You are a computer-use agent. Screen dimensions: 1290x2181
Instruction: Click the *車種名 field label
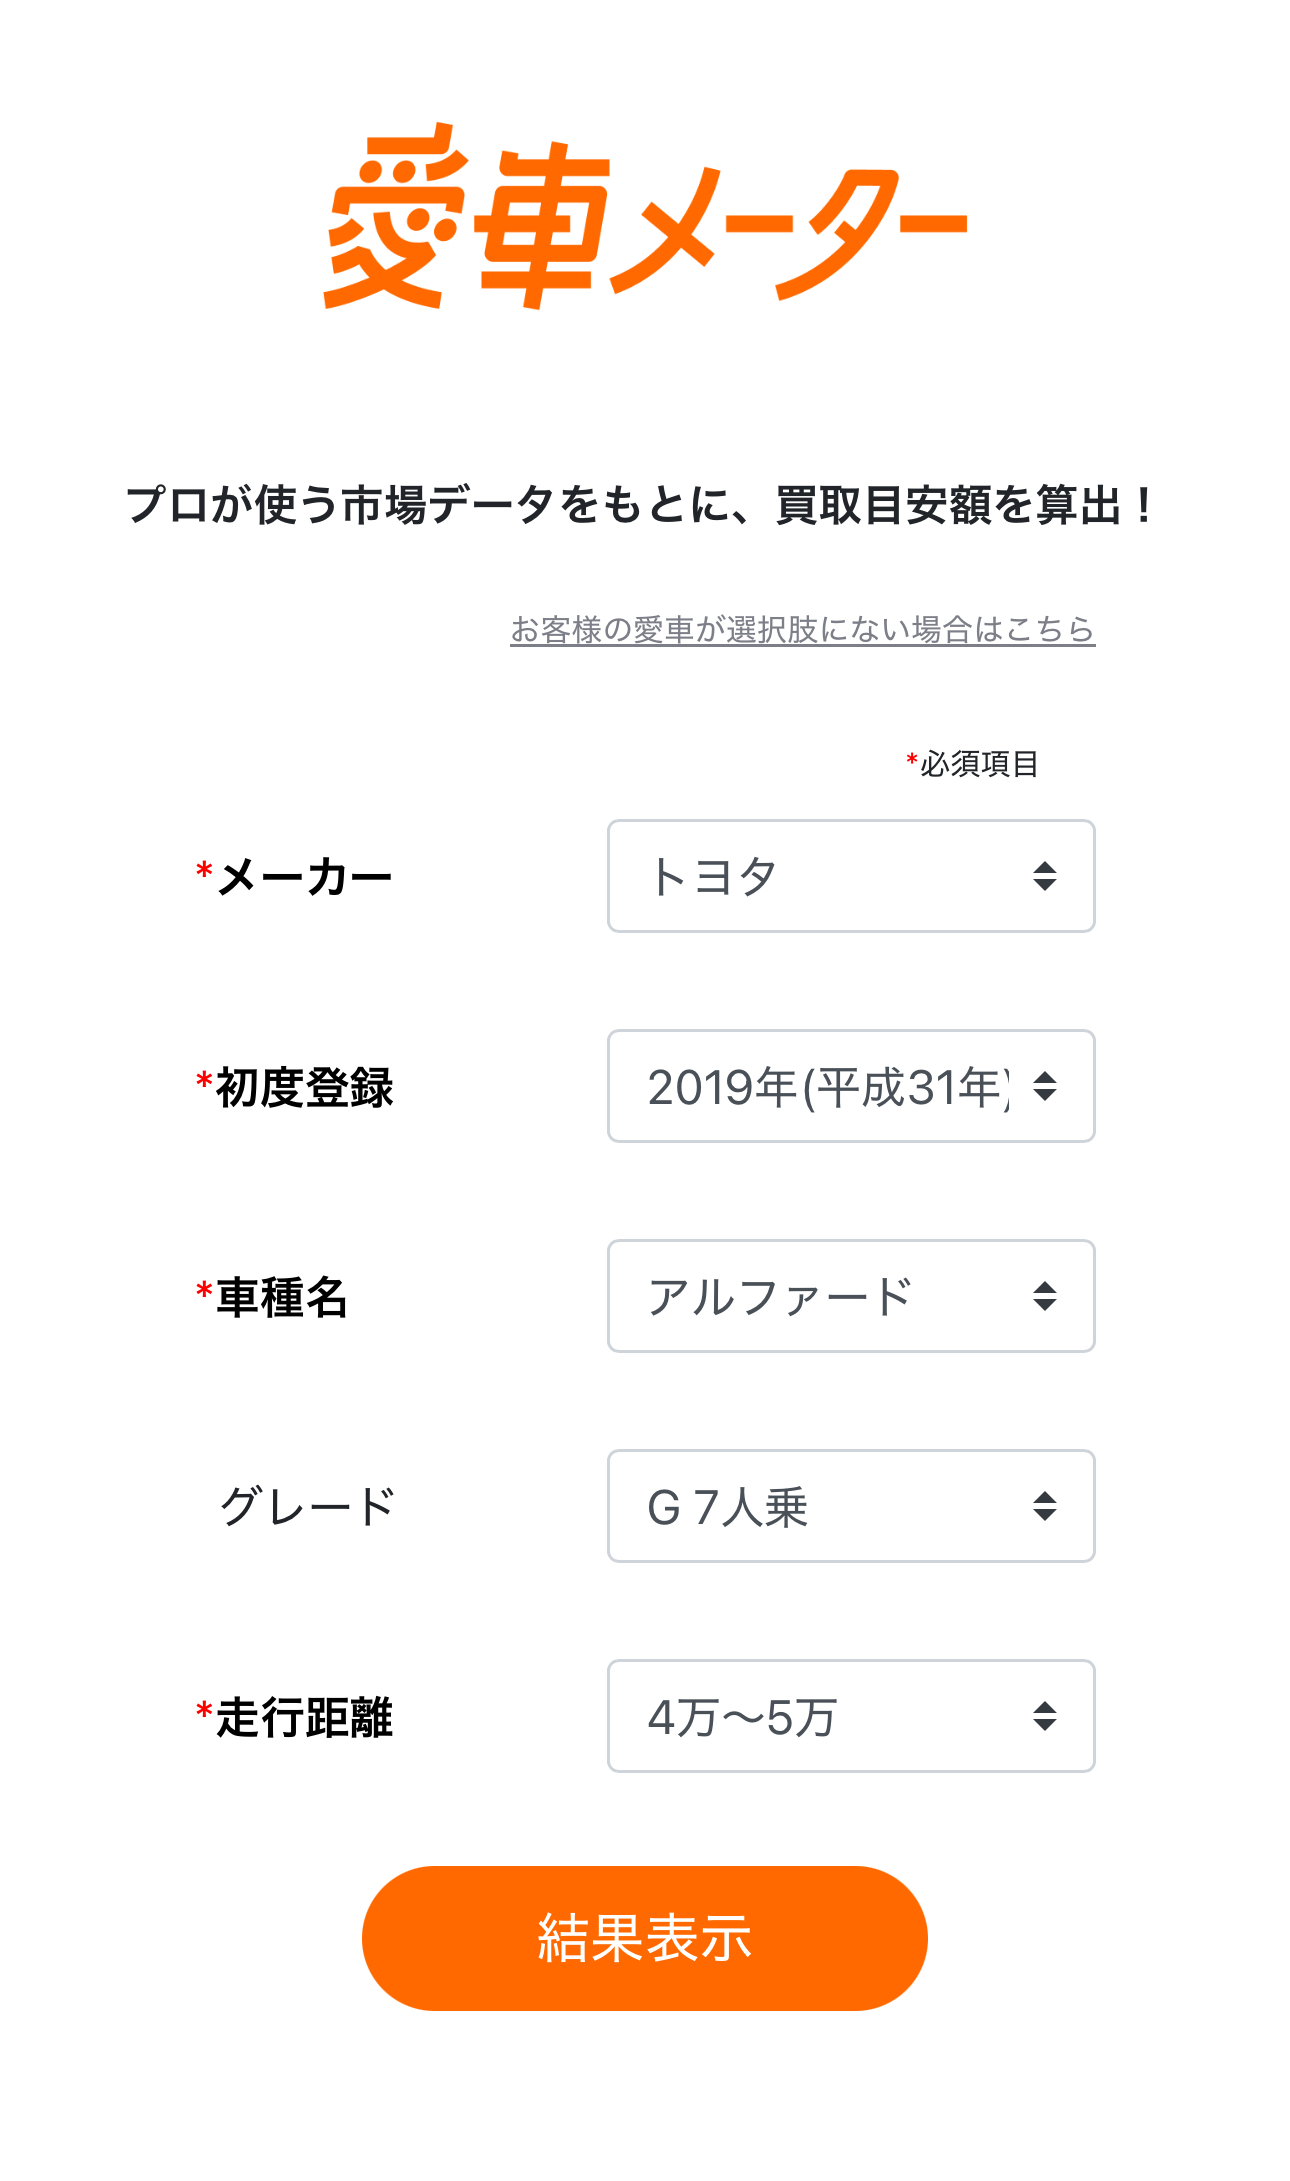(273, 1297)
